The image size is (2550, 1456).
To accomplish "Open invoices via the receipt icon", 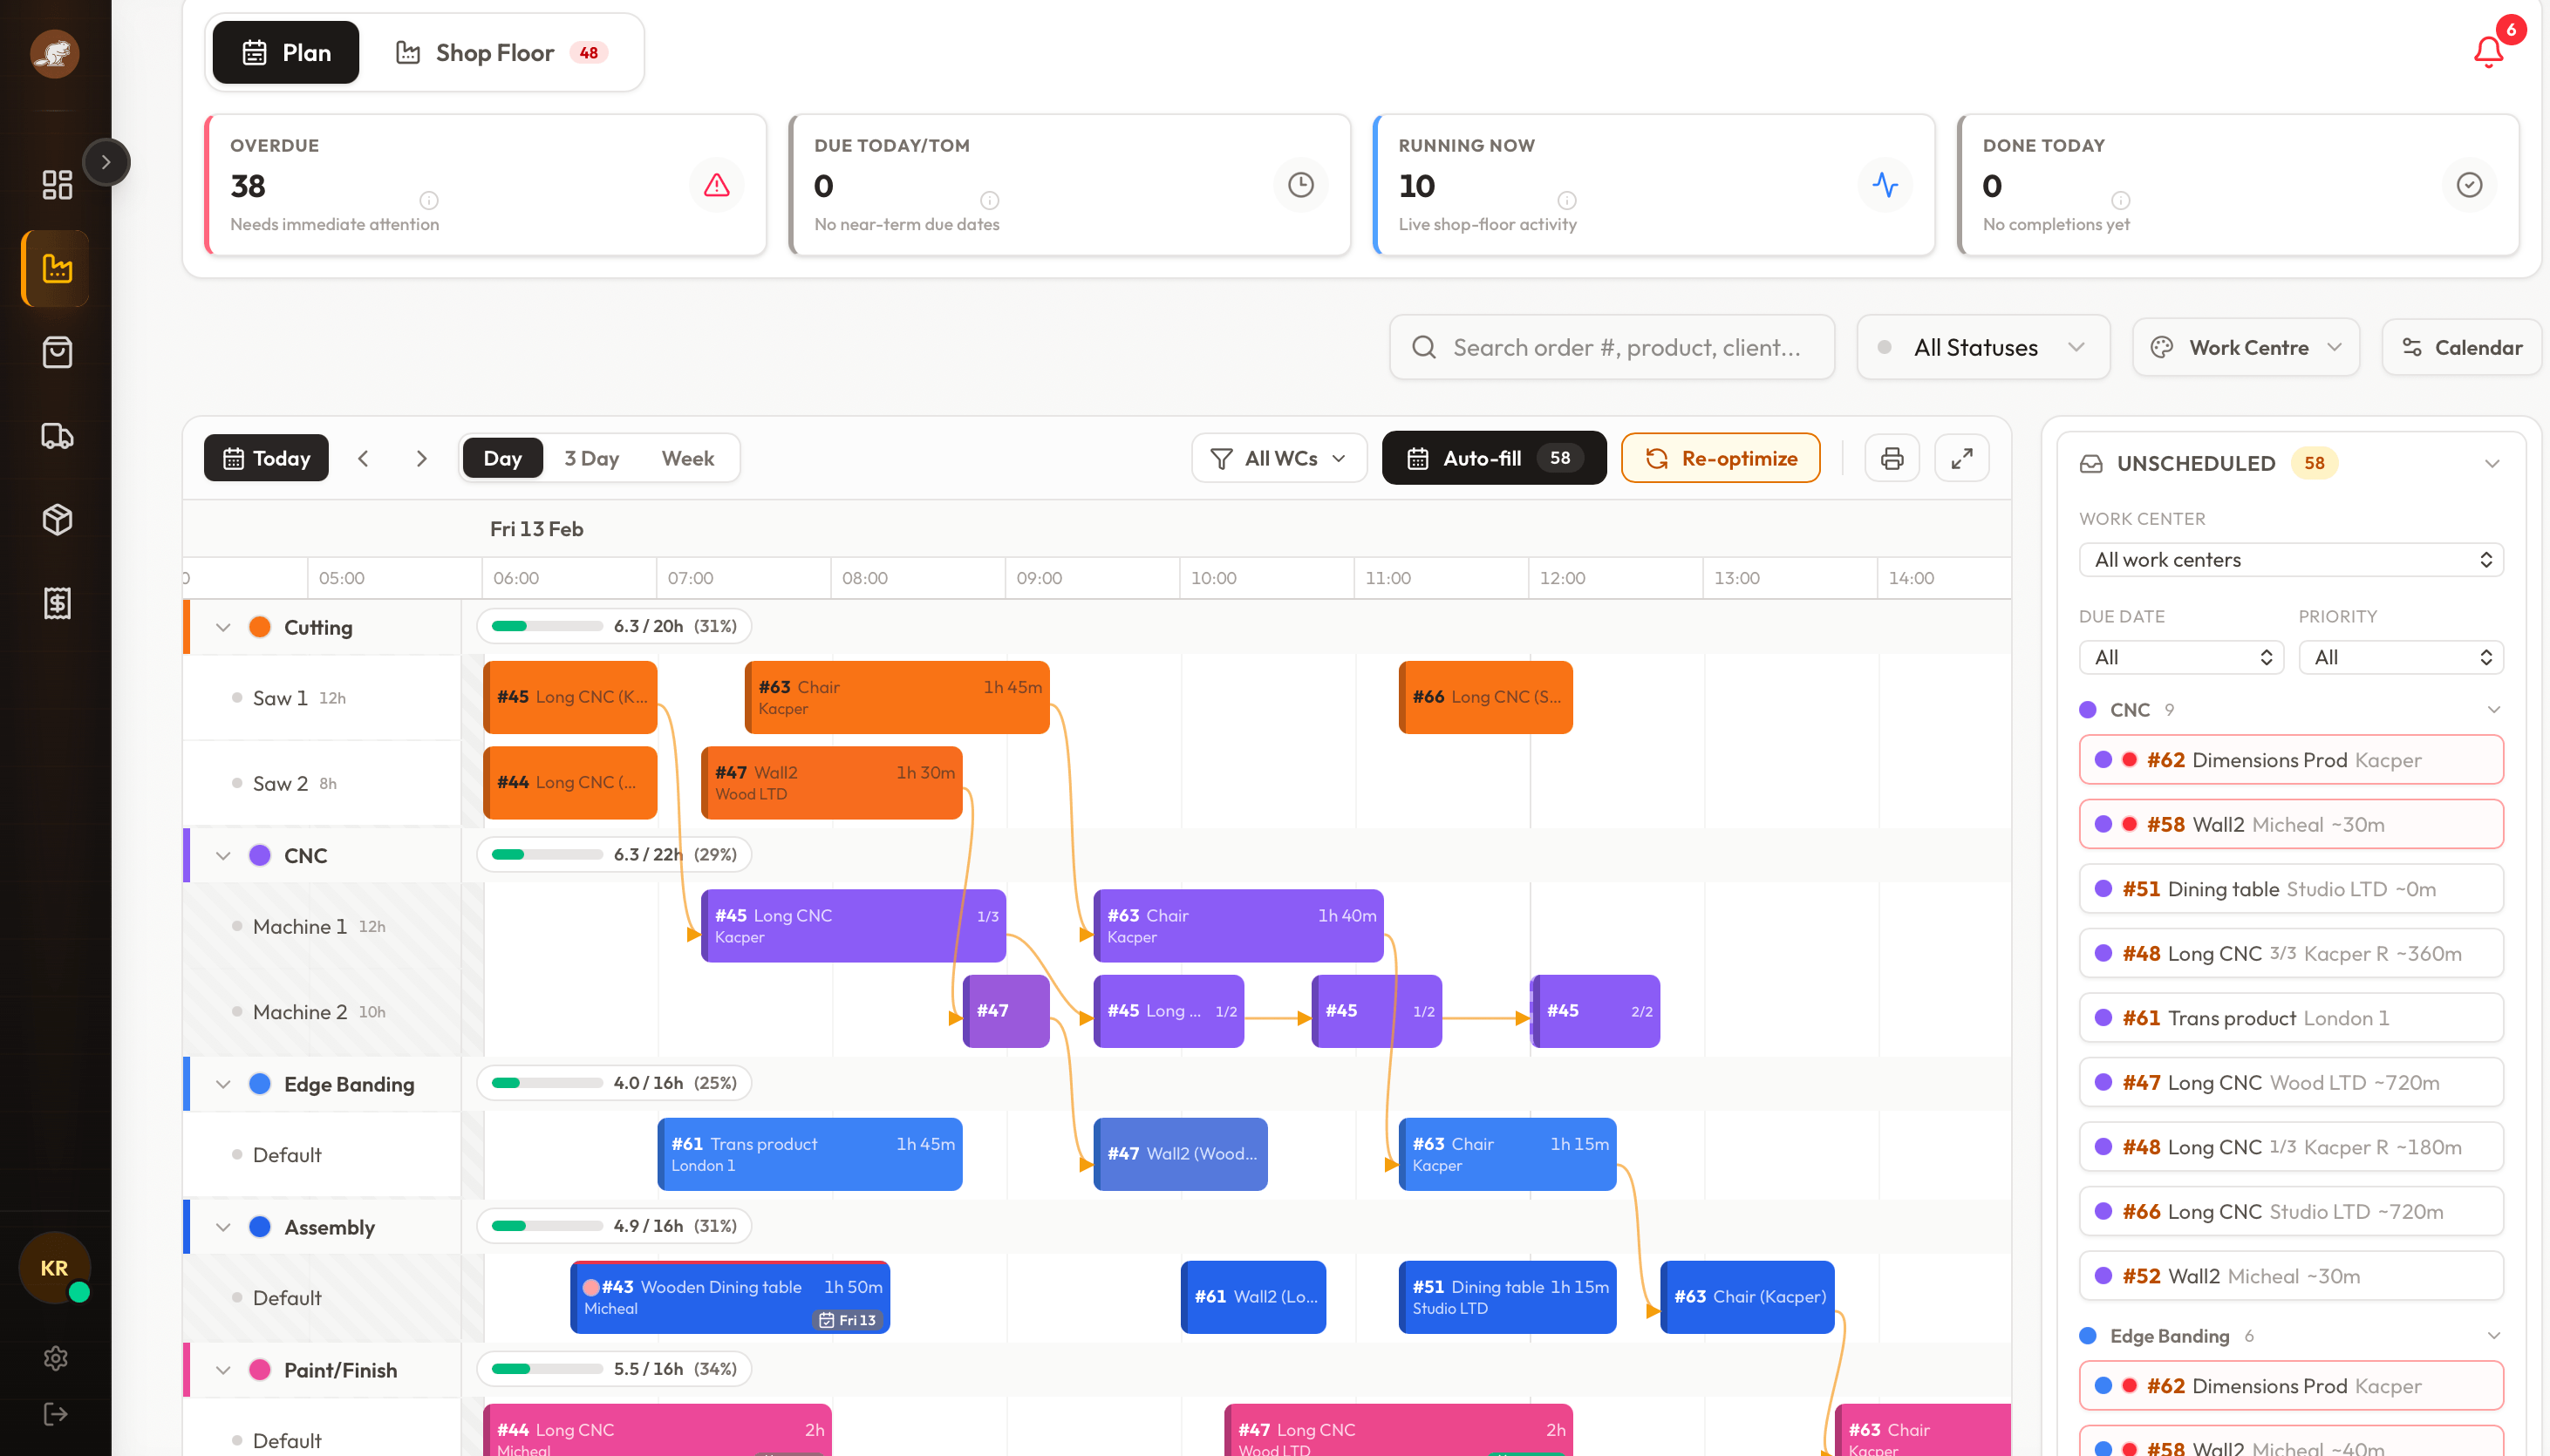I will [x=57, y=603].
